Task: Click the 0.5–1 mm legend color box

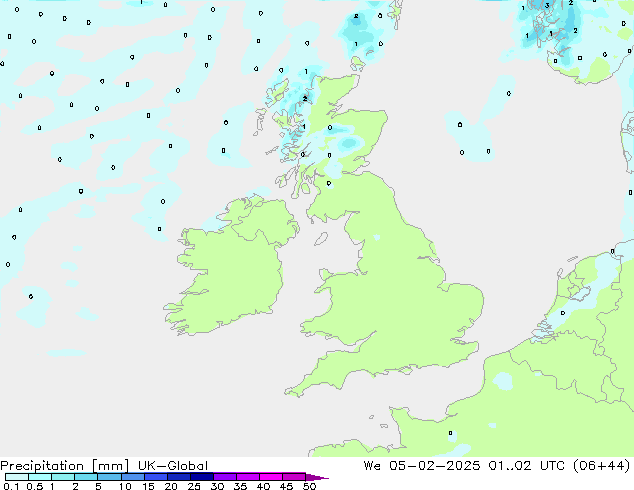Action: (x=40, y=477)
